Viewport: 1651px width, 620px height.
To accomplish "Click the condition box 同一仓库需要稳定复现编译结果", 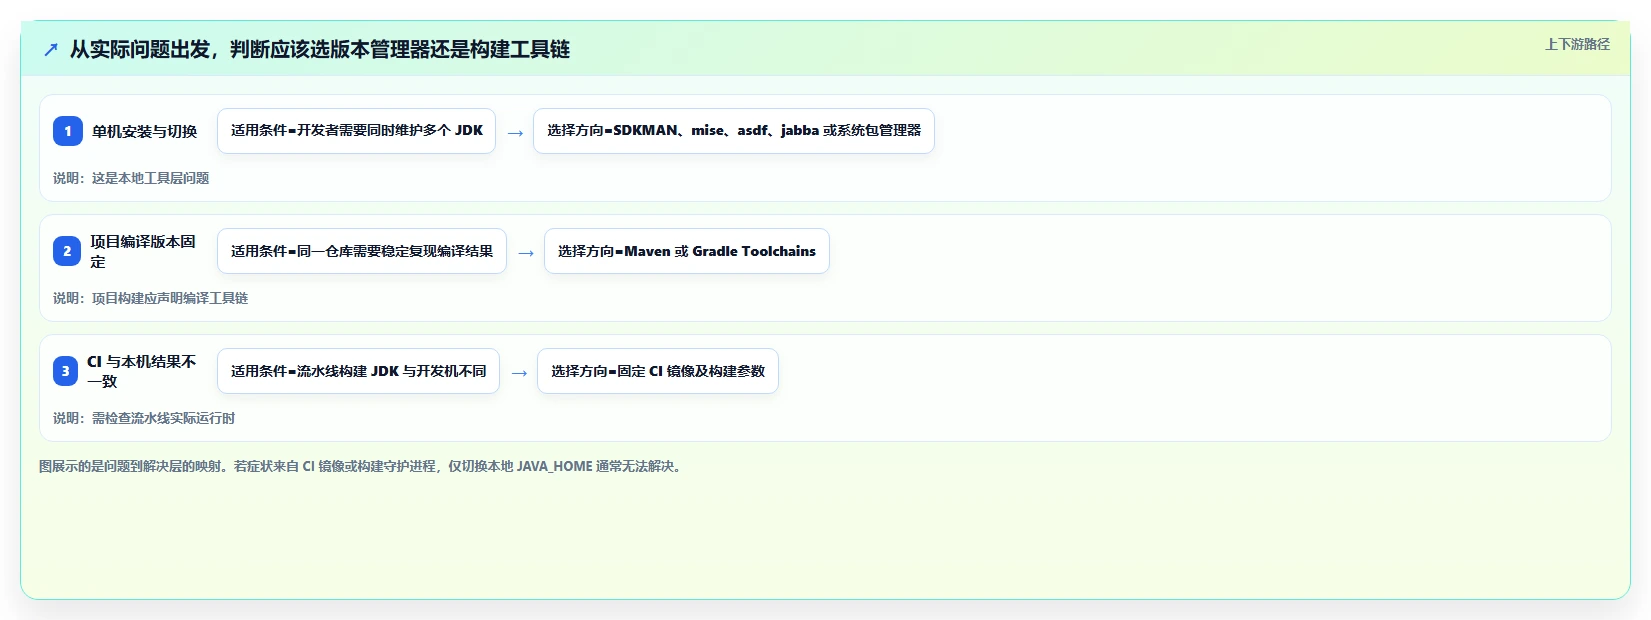I will coord(362,251).
